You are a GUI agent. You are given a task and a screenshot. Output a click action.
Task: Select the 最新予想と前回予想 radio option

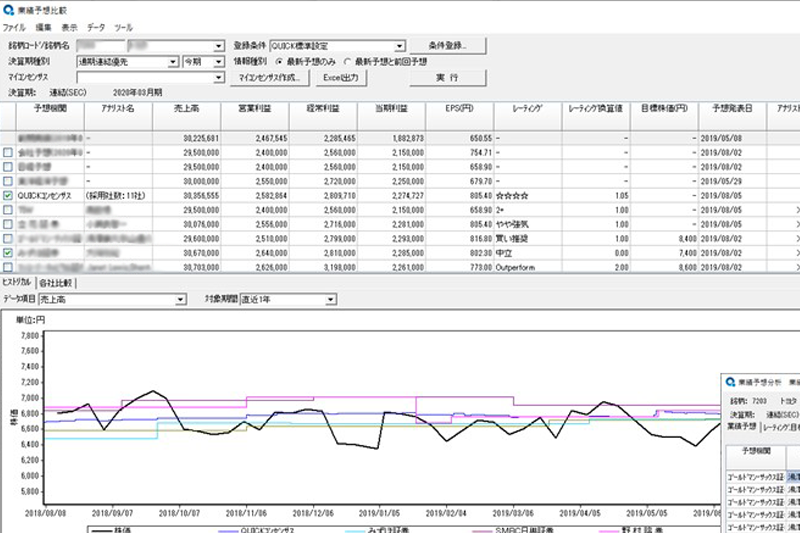coord(347,62)
